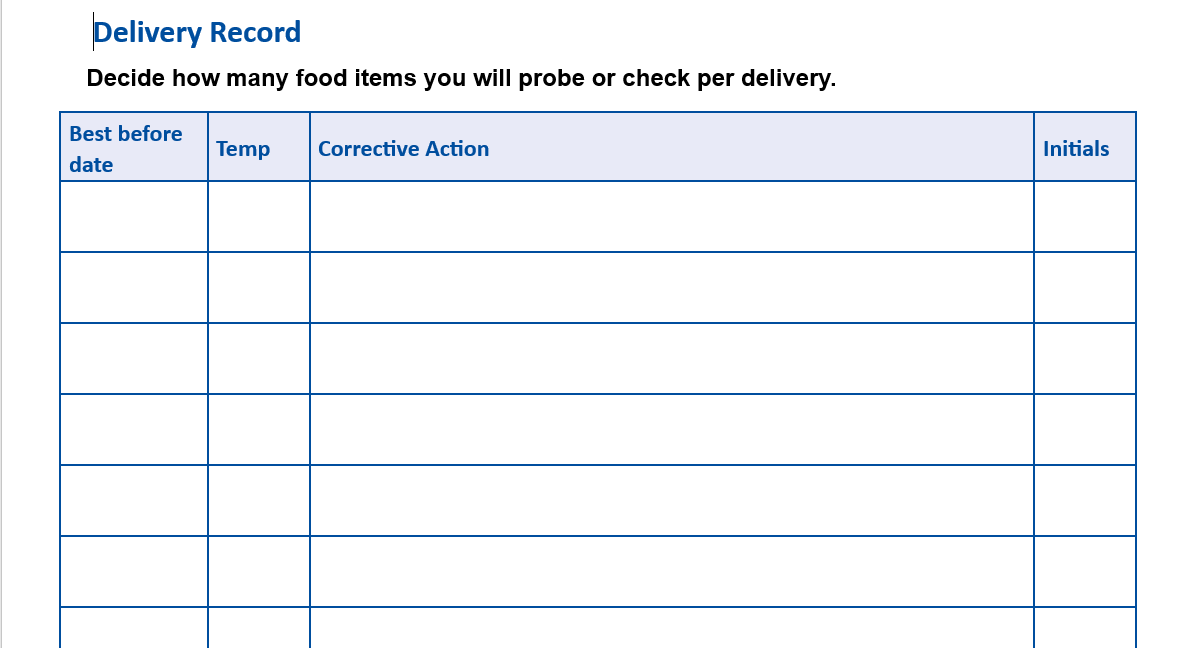Place cursor in first empty Temp cell
Image resolution: width=1189 pixels, height=648 pixels.
point(259,216)
